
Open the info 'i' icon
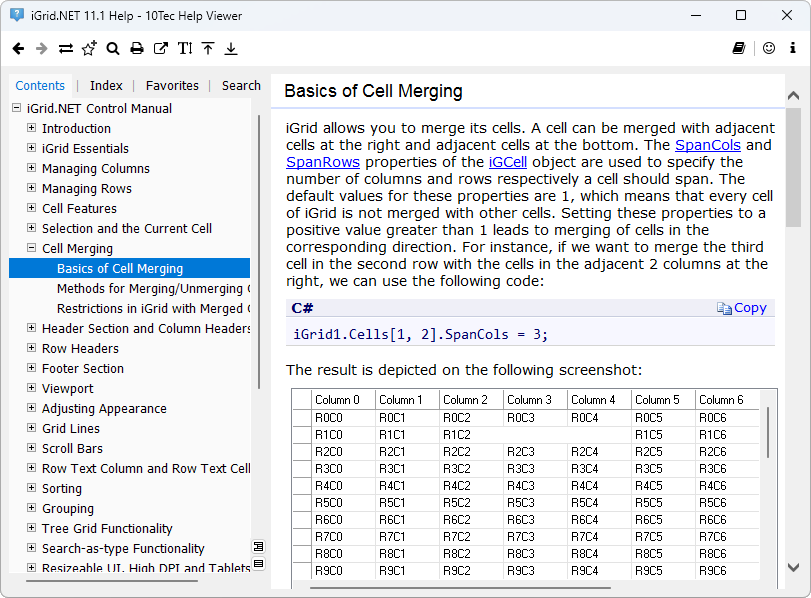[x=792, y=48]
